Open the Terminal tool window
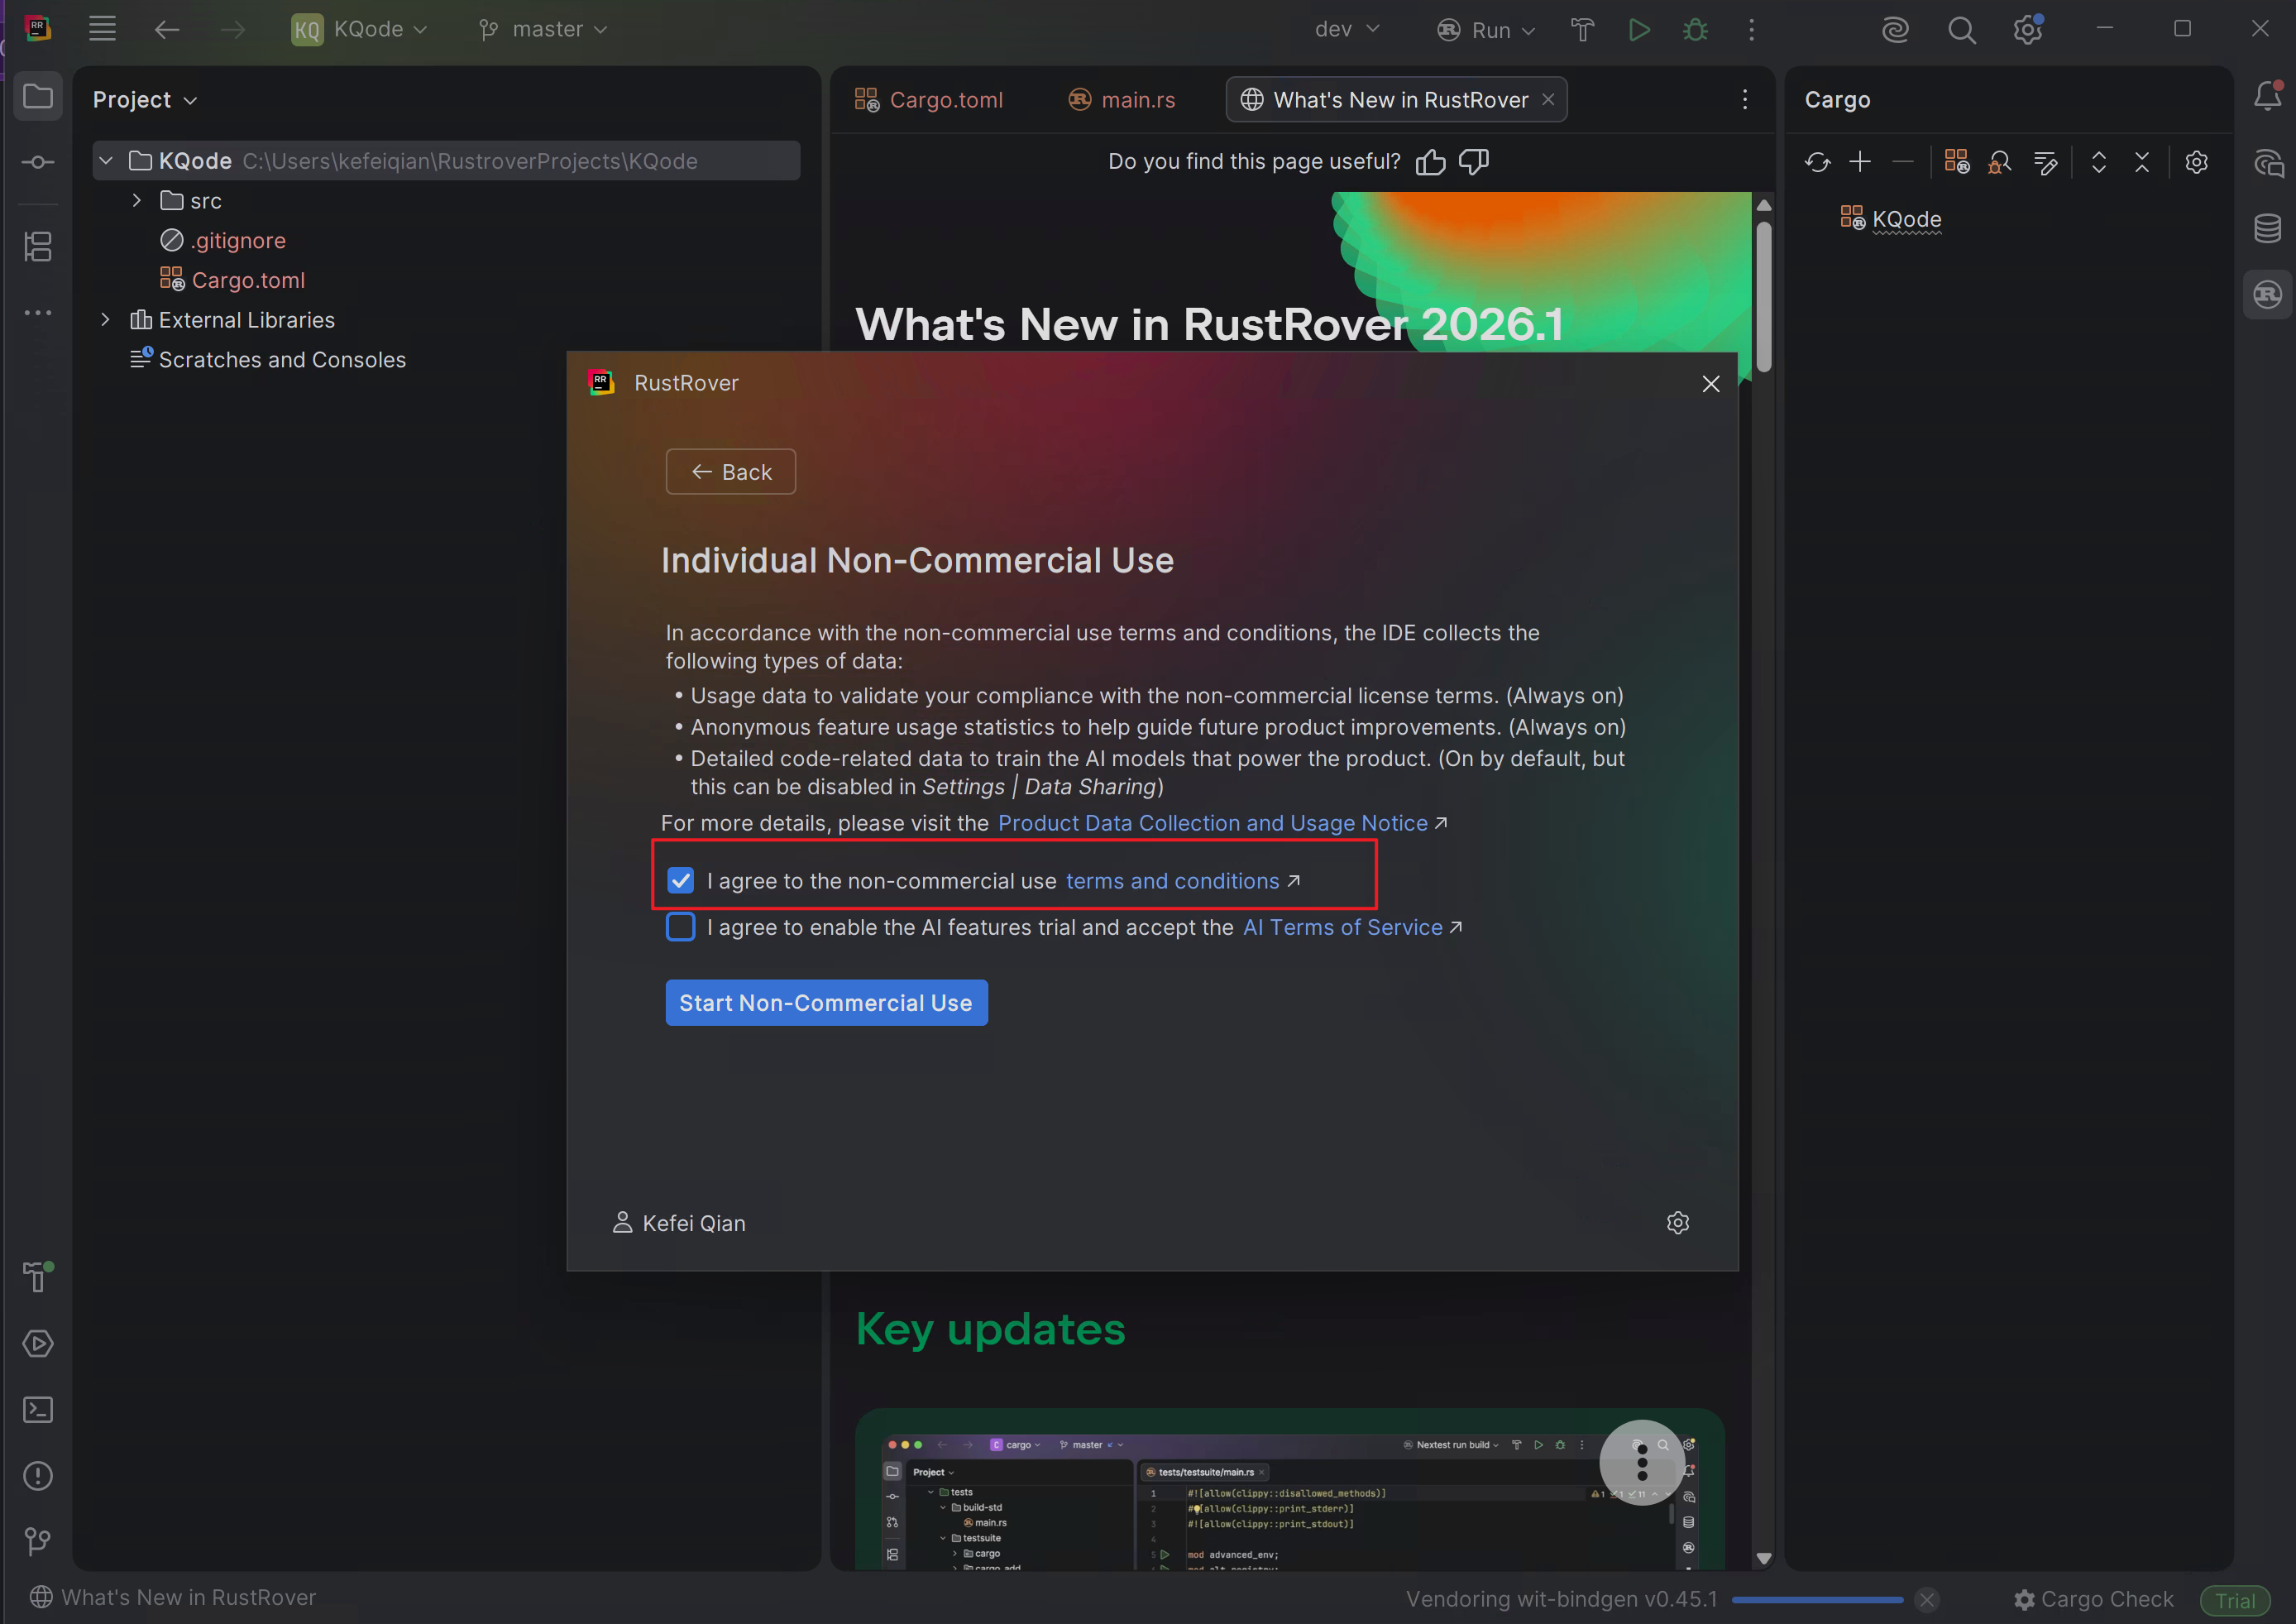Viewport: 2296px width, 1624px height. (38, 1409)
